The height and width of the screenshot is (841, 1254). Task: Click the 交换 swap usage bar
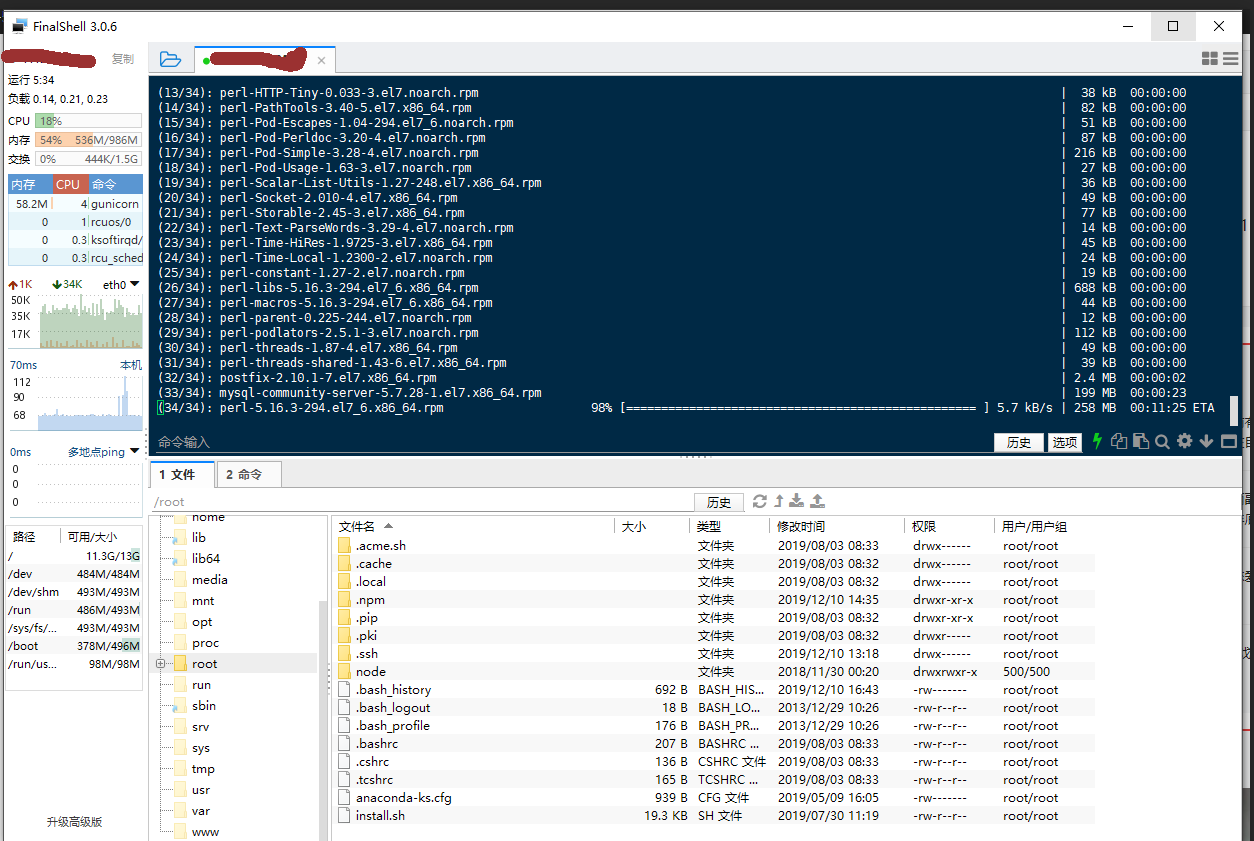88,159
